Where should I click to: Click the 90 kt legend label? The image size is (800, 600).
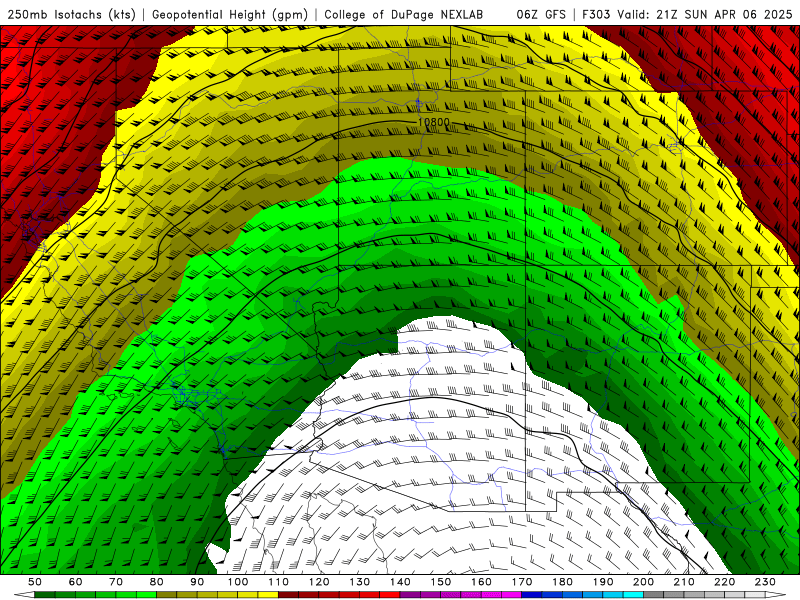pos(197,582)
